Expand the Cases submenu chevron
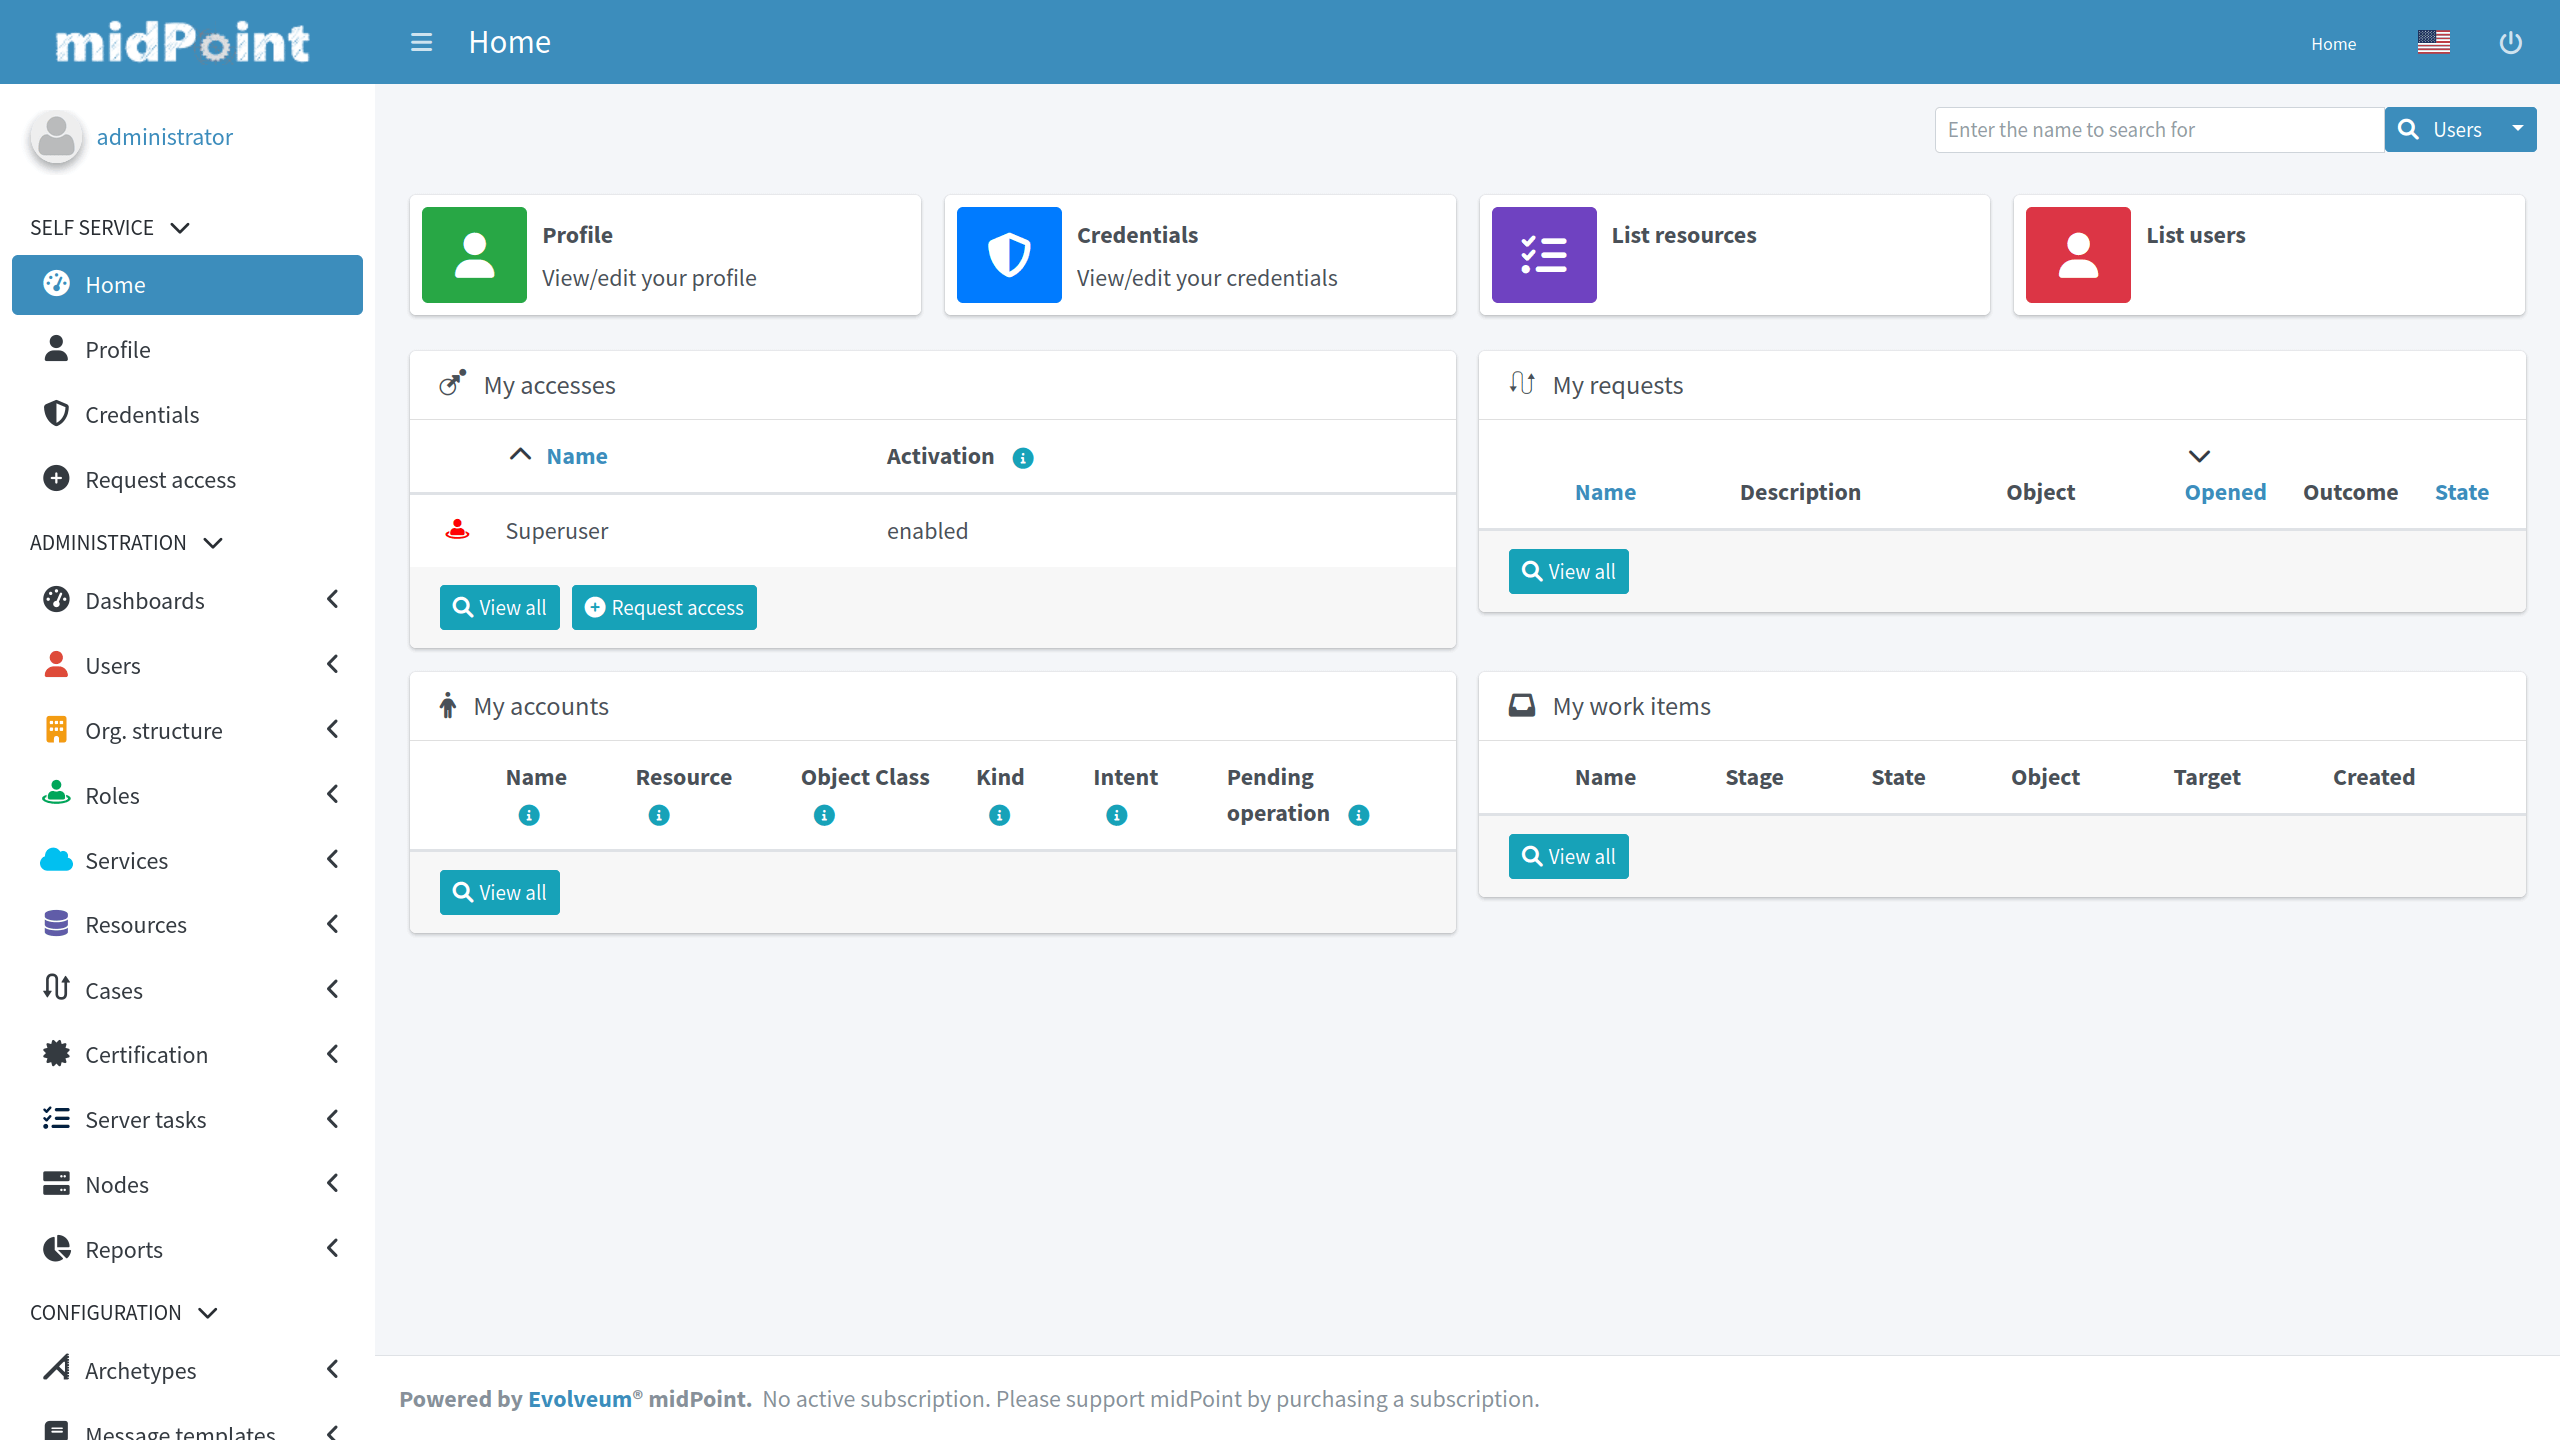Image resolution: width=2560 pixels, height=1440 pixels. click(x=333, y=989)
